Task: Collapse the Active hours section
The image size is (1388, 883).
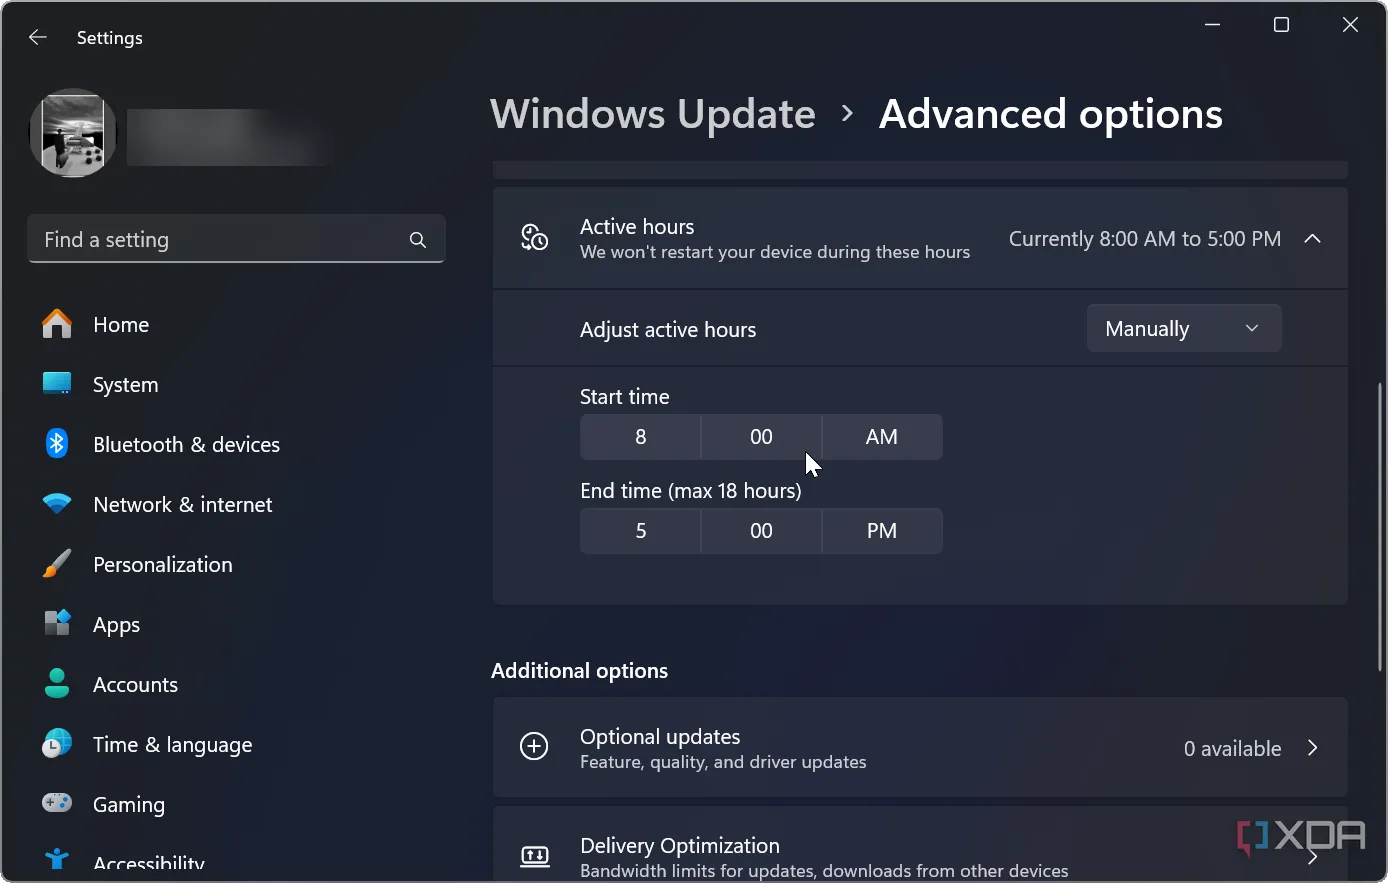Action: point(1312,239)
